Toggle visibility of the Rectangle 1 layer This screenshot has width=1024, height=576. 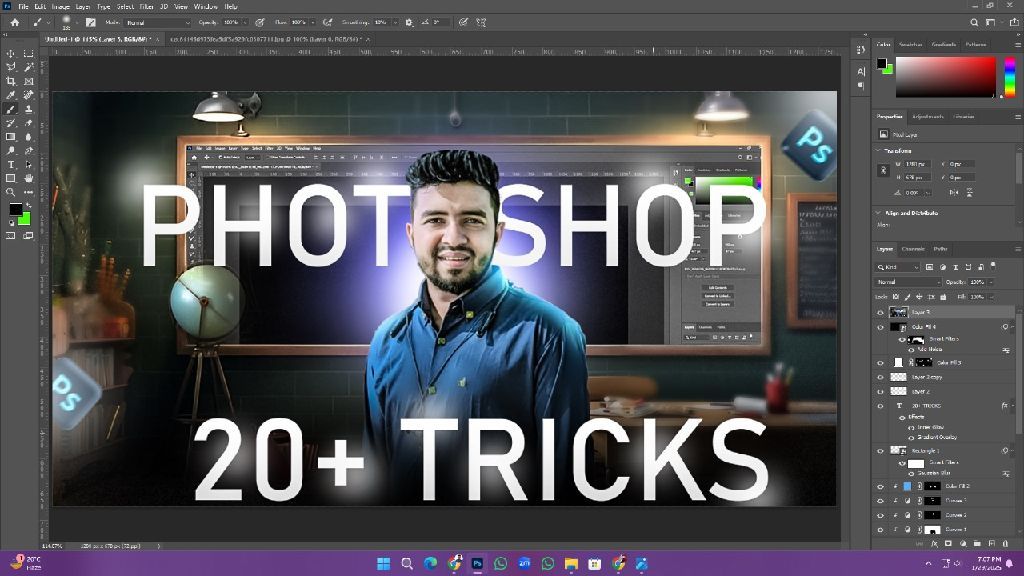pyautogui.click(x=881, y=451)
